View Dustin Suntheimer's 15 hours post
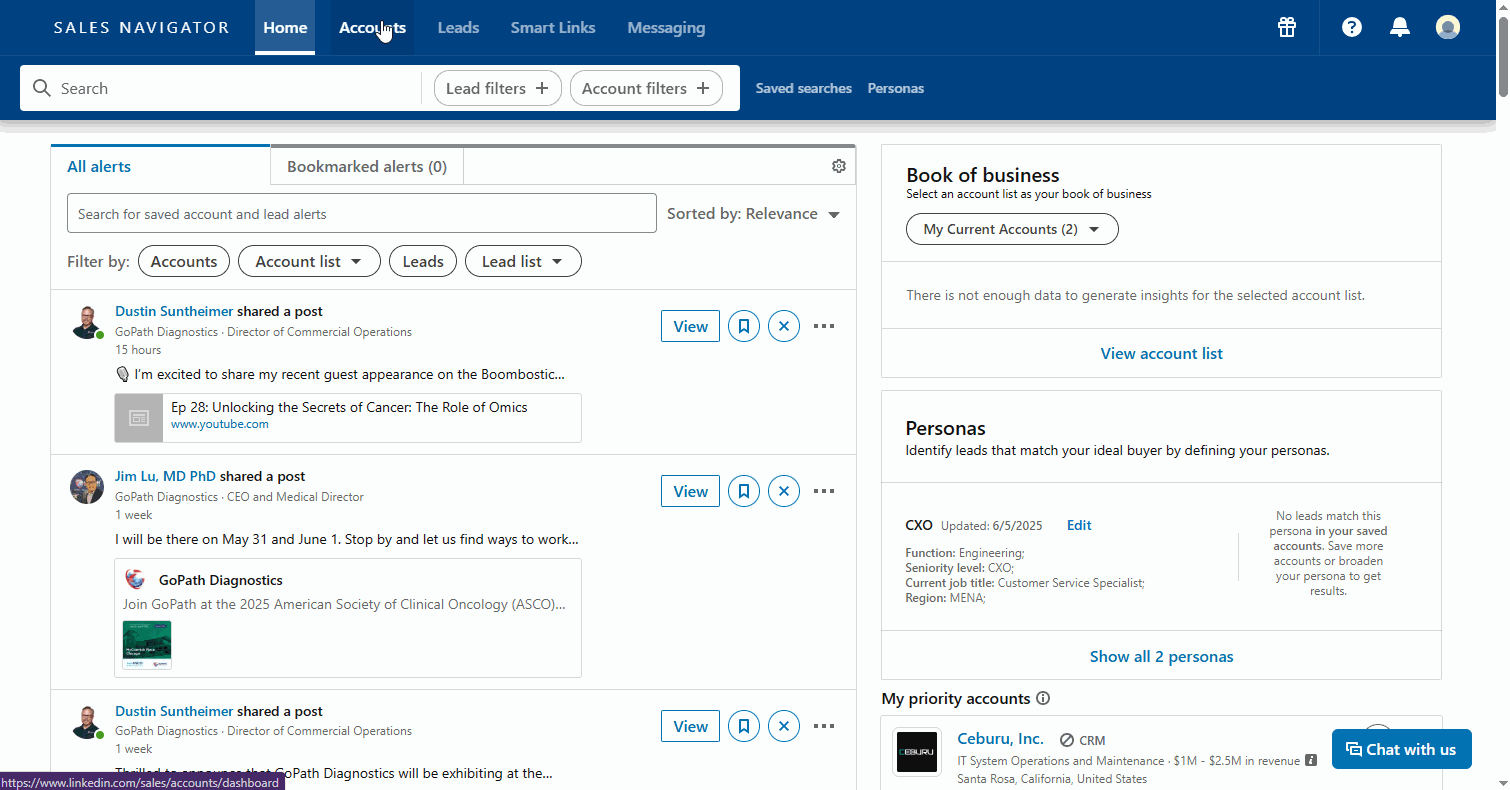 (690, 326)
